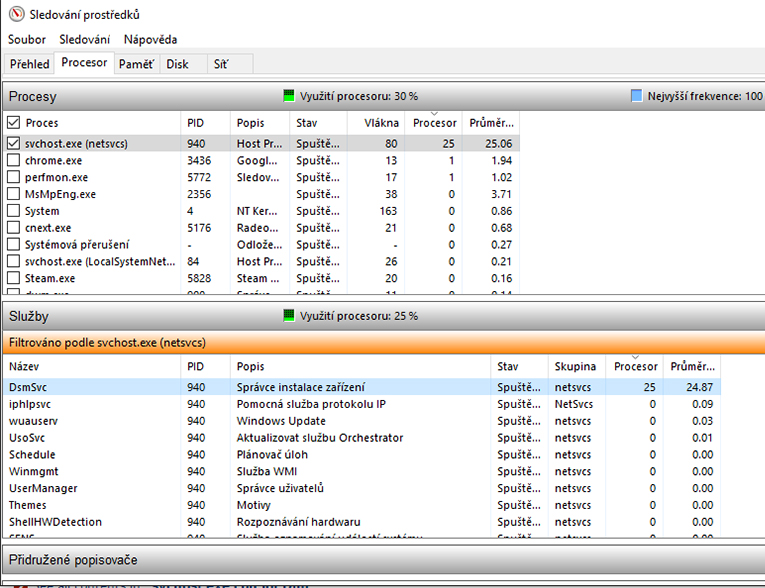Viewport: 765px width, 588px height.
Task: Sort processes by the Vlákna column header
Action: coord(376,123)
